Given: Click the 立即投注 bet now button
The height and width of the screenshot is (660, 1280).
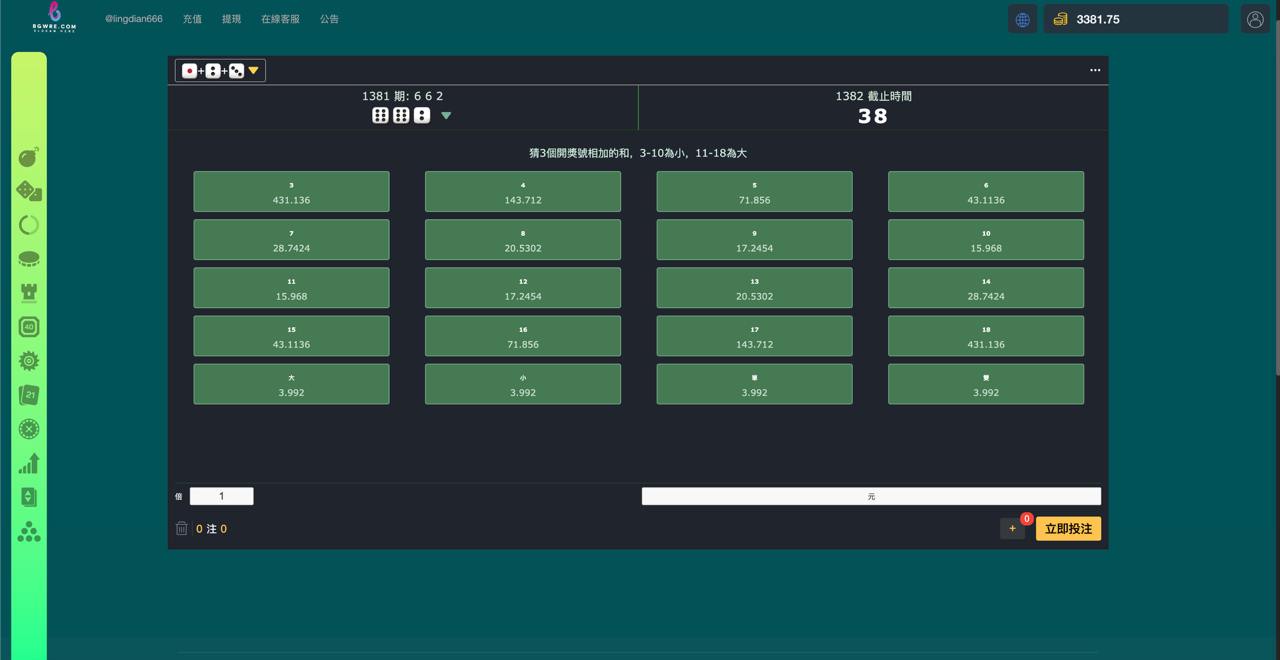Looking at the screenshot, I should (x=1068, y=529).
